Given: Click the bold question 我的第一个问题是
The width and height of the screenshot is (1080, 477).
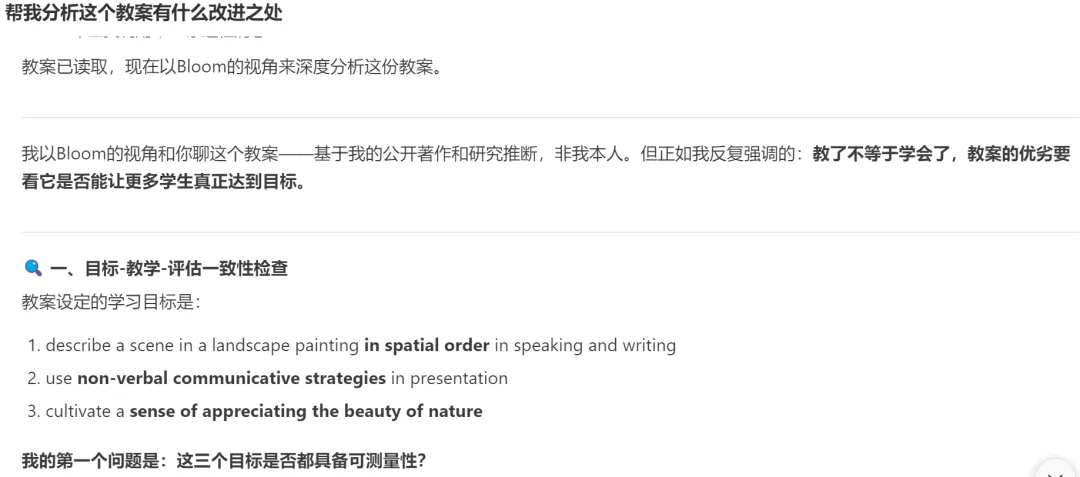Looking at the screenshot, I should 224,461.
